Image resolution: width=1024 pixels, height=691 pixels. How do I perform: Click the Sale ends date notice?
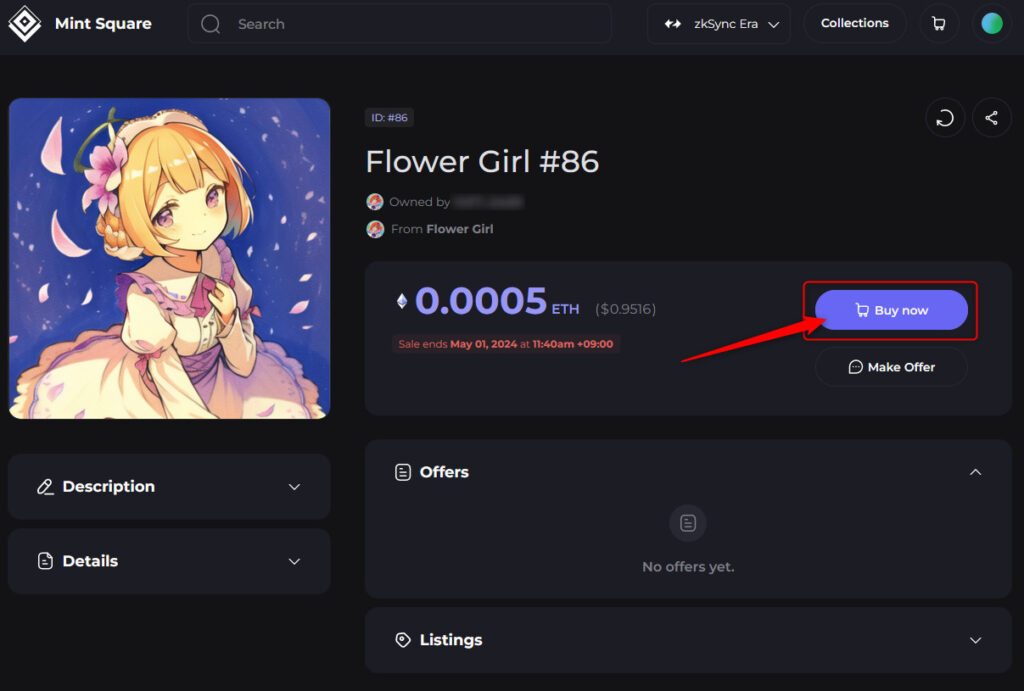pos(505,344)
